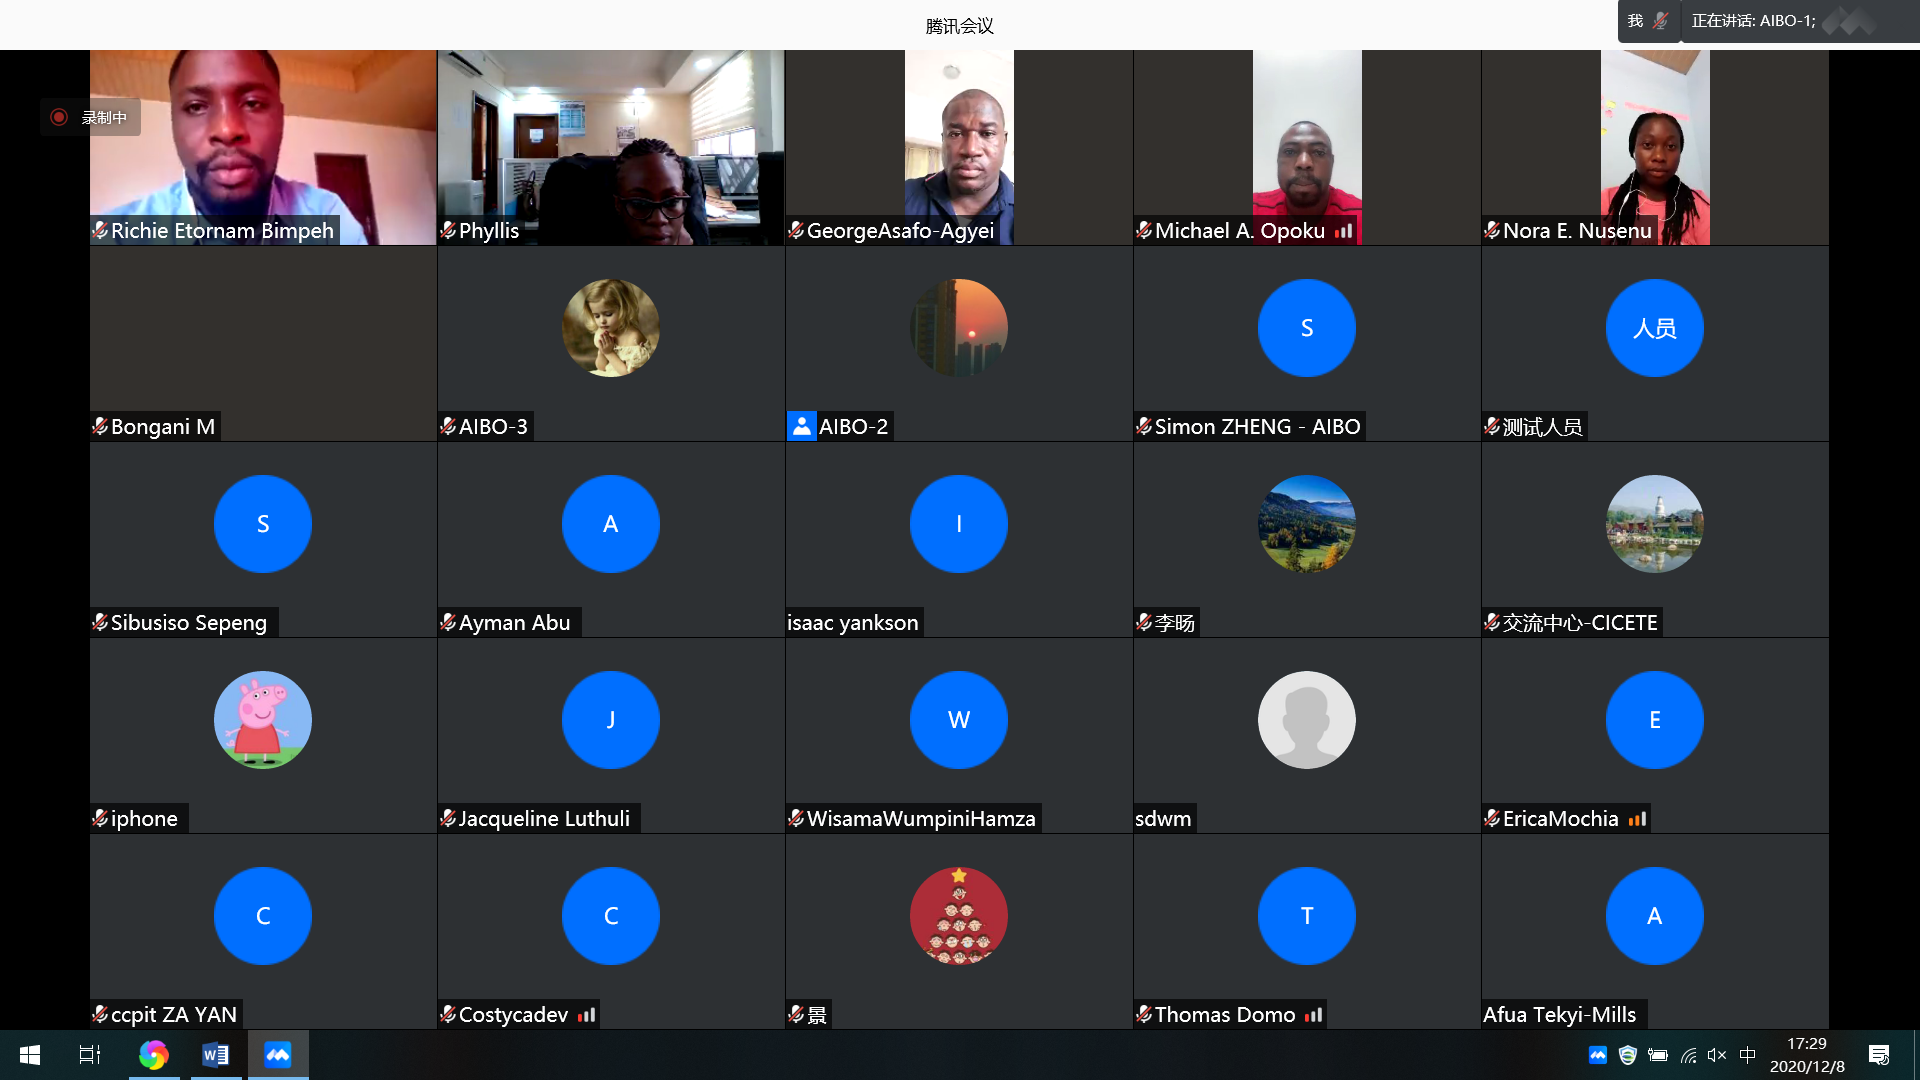The width and height of the screenshot is (1920, 1080).
Task: Click the "EricaMochia" name label
Action: (x=1560, y=819)
